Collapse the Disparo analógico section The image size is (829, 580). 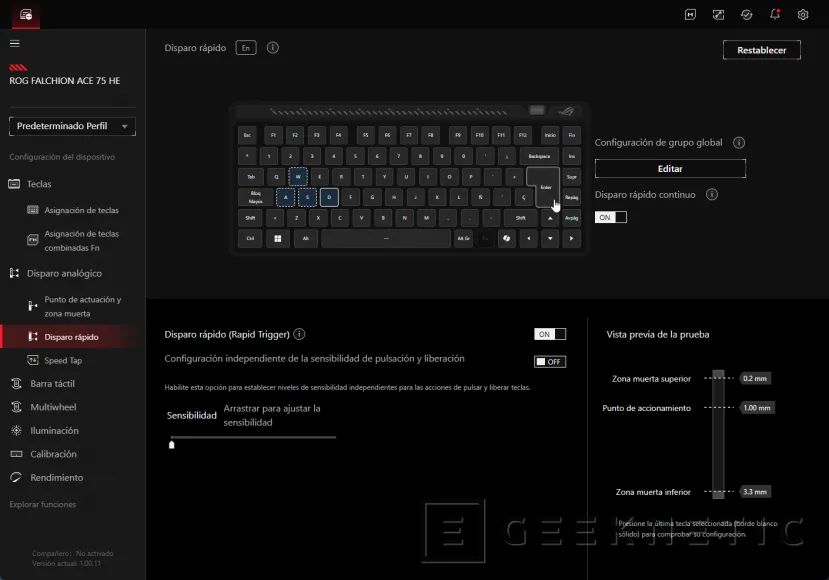(x=64, y=273)
